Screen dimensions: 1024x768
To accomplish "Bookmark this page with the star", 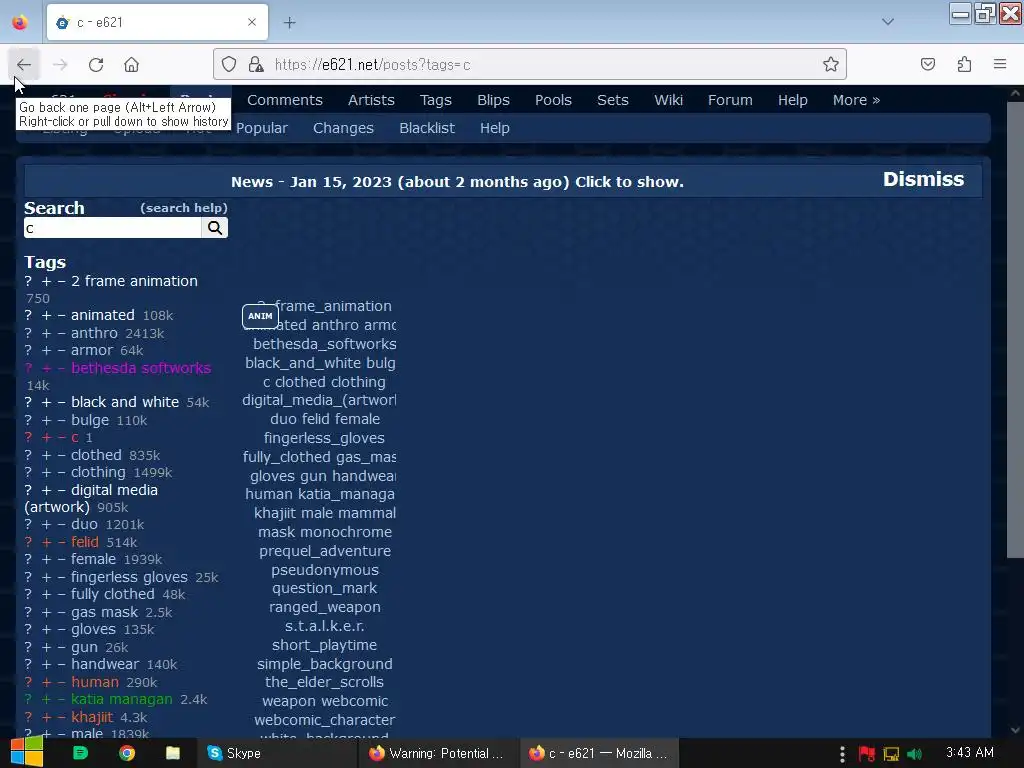I will (x=831, y=64).
